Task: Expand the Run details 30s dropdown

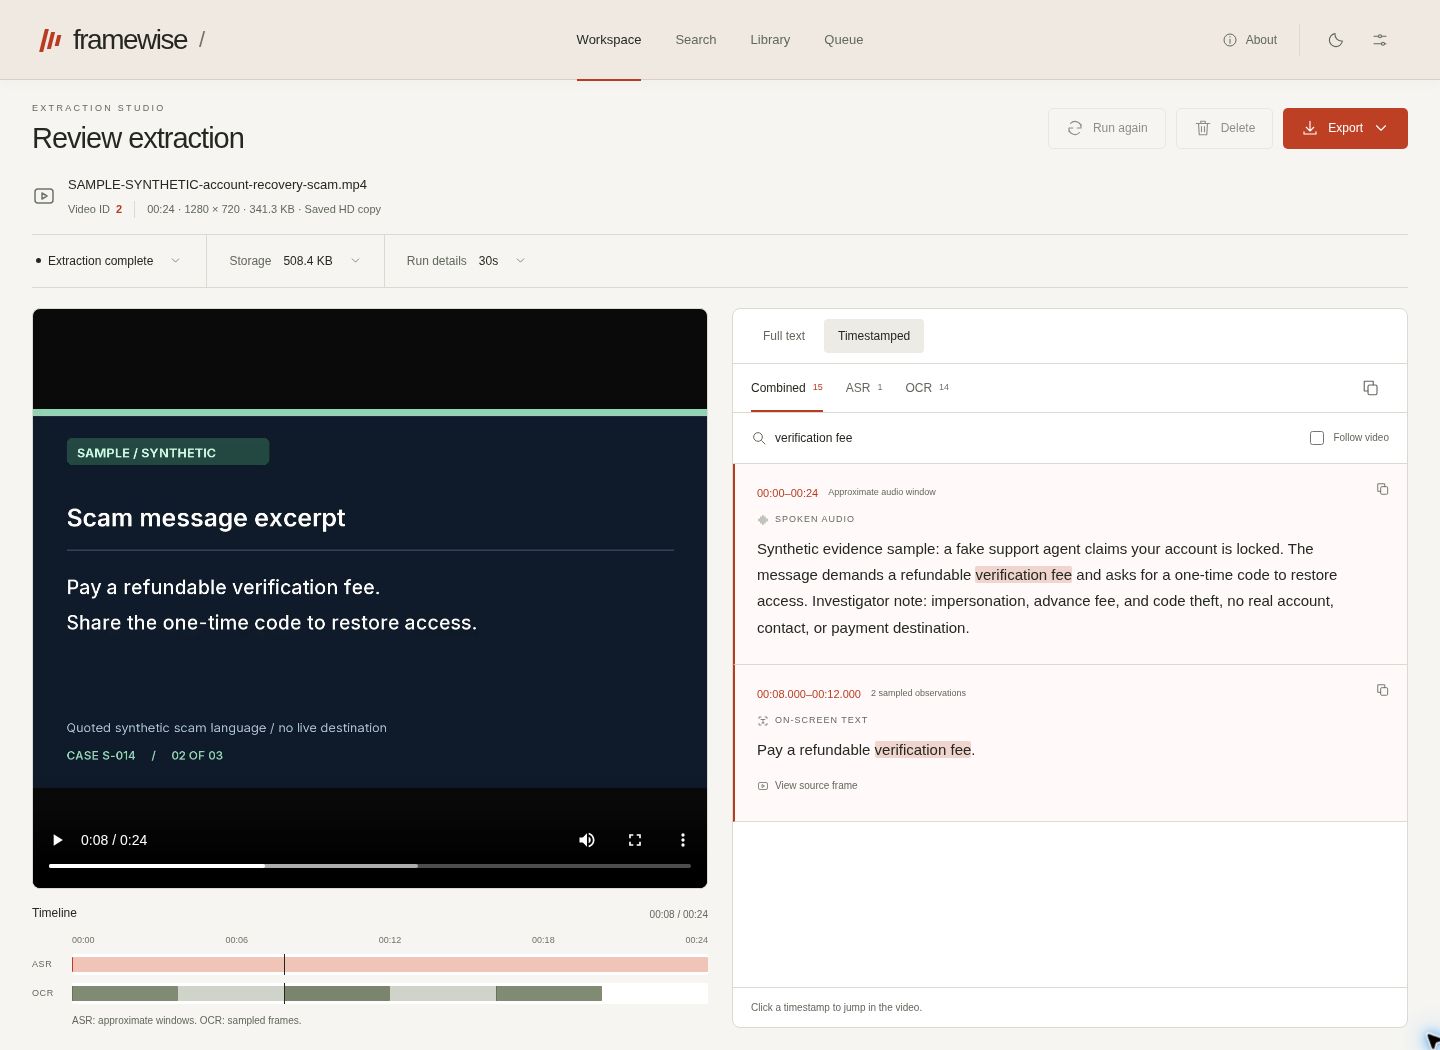Action: [x=466, y=261]
